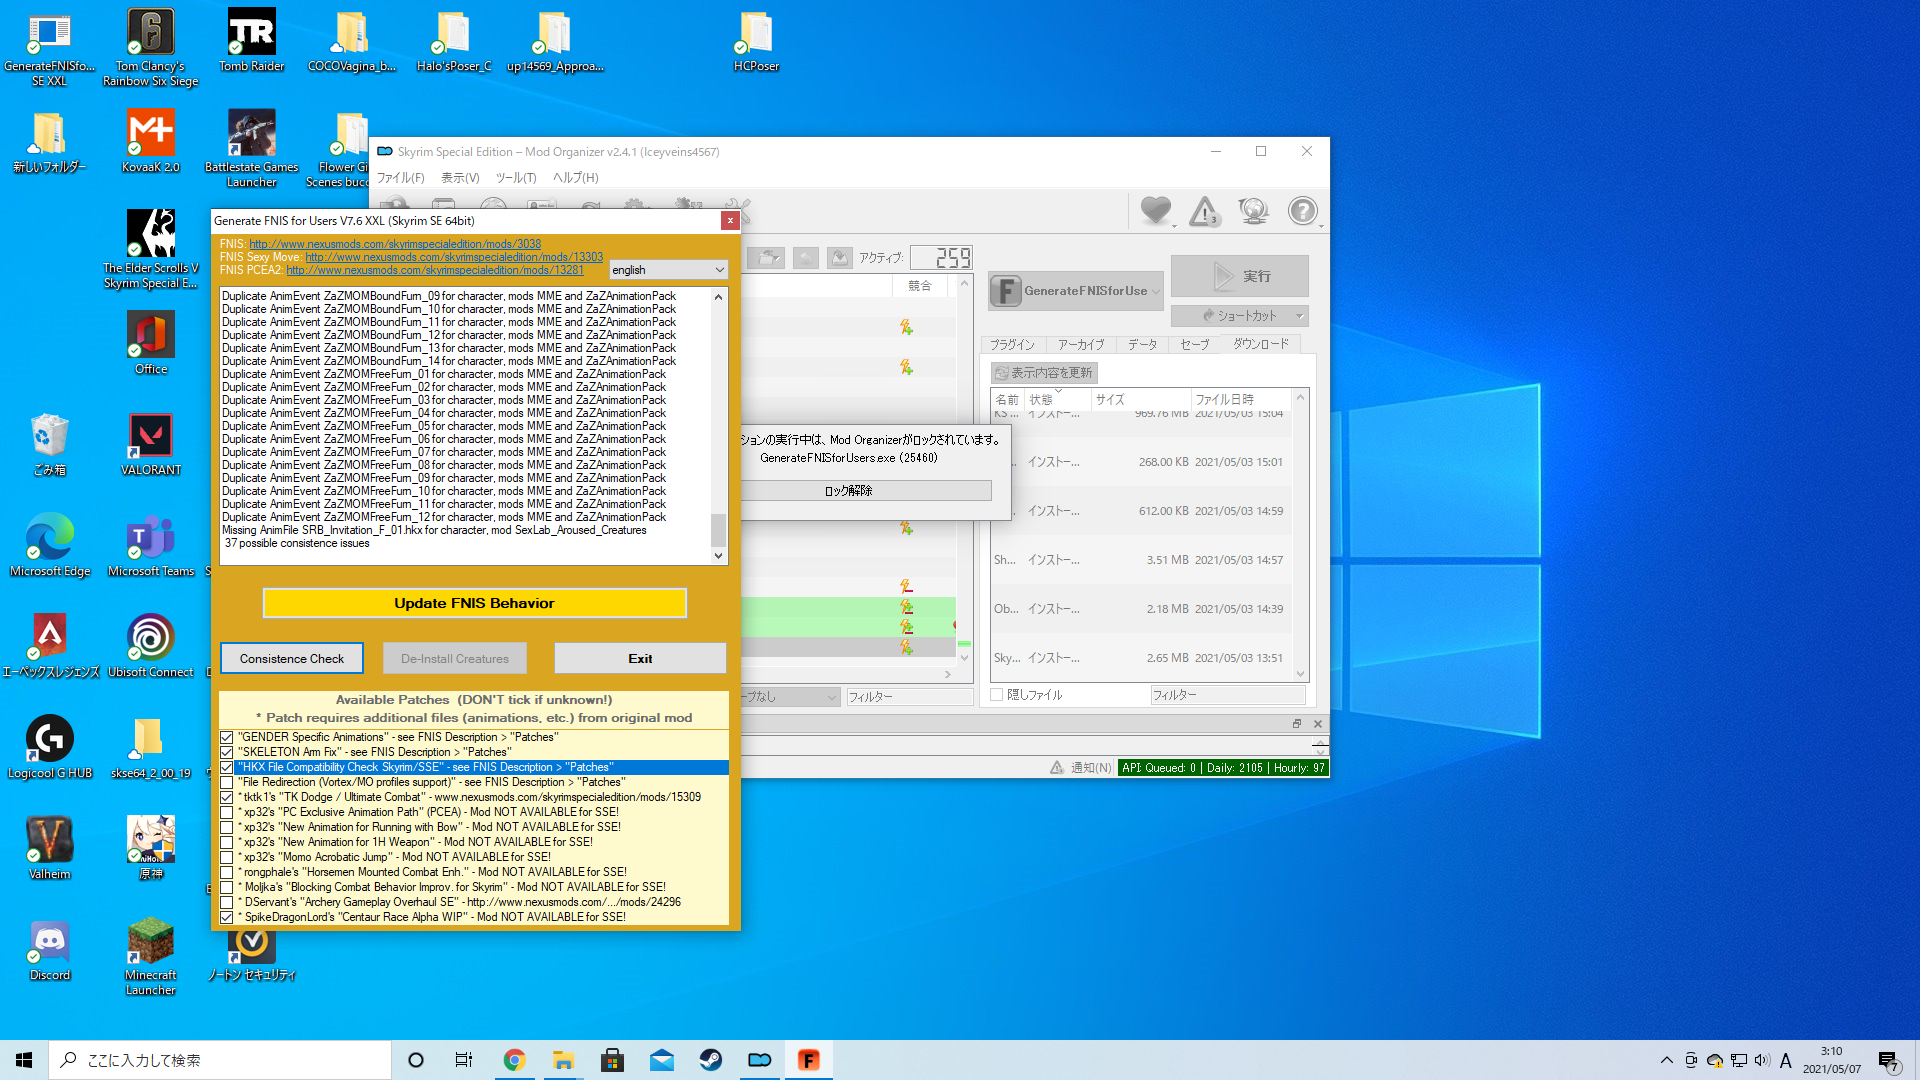The height and width of the screenshot is (1080, 1920).
Task: Tick xp32's Momo Acrobatic Jump checkbox
Action: (227, 857)
